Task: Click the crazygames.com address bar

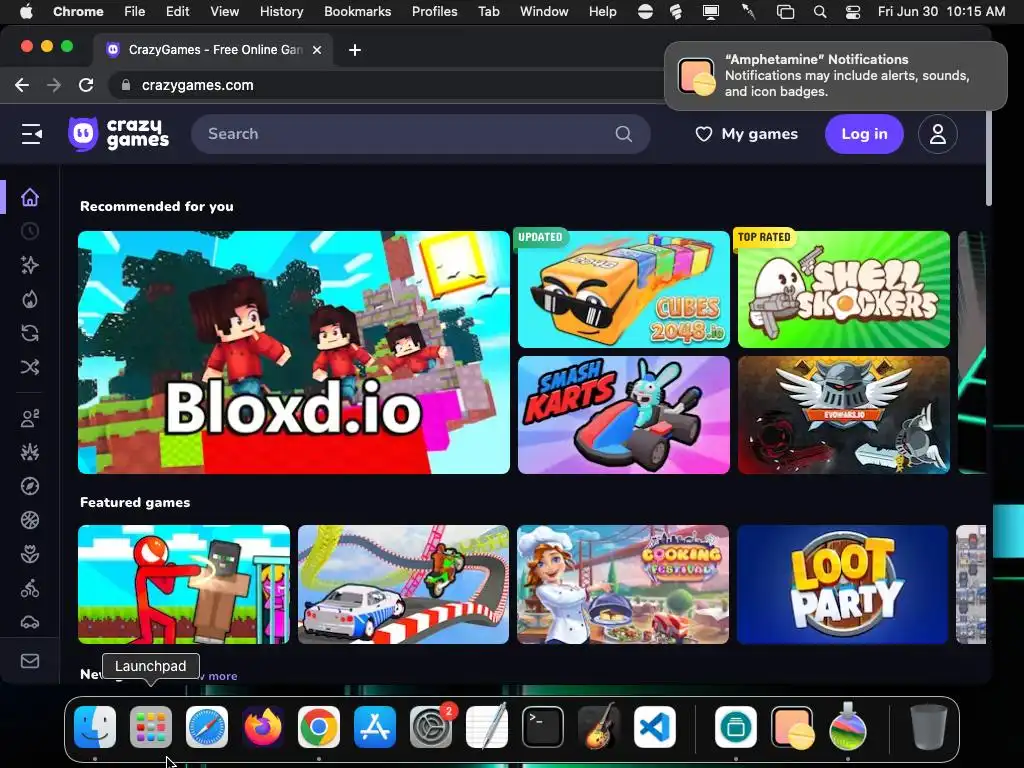Action: coord(197,85)
